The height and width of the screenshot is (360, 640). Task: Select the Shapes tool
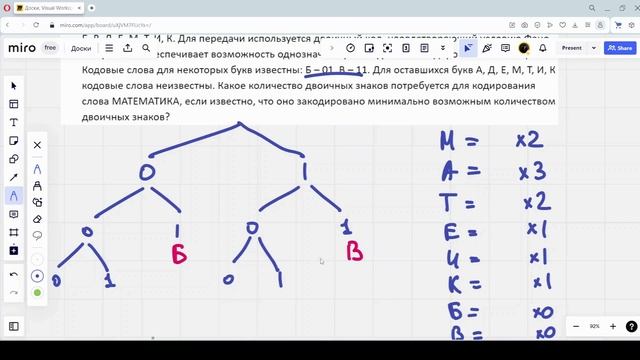click(14, 159)
